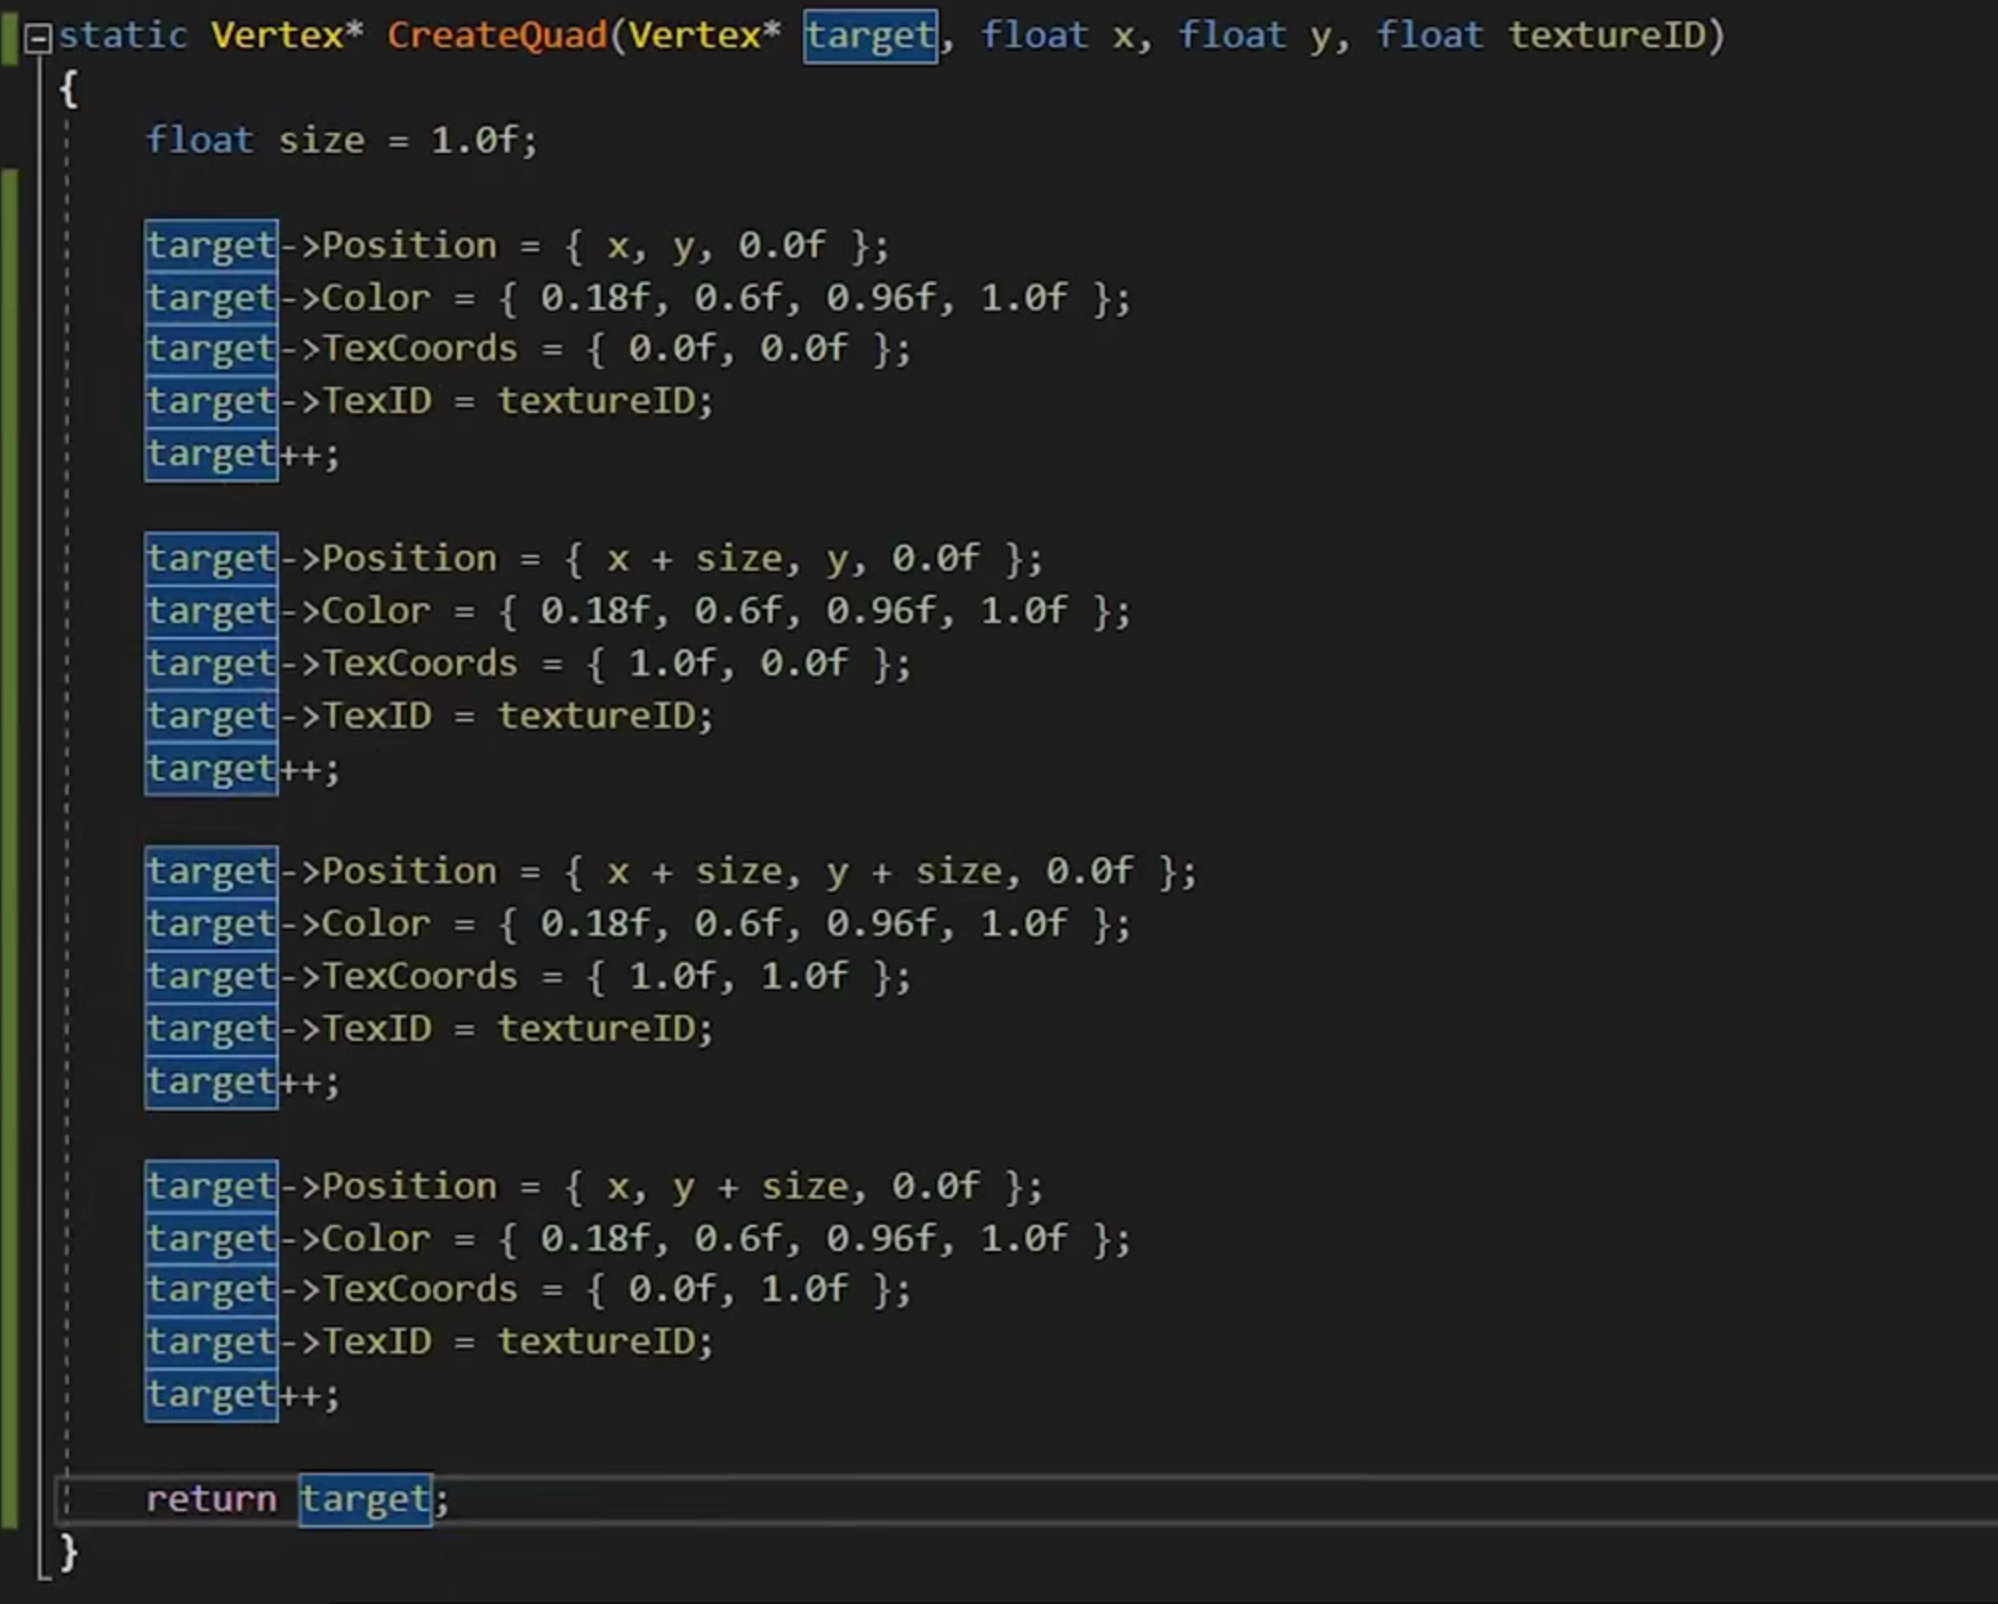Click TexCoords on the { 1.0f, 1.0f } line
1998x1604 pixels.
tap(420, 976)
